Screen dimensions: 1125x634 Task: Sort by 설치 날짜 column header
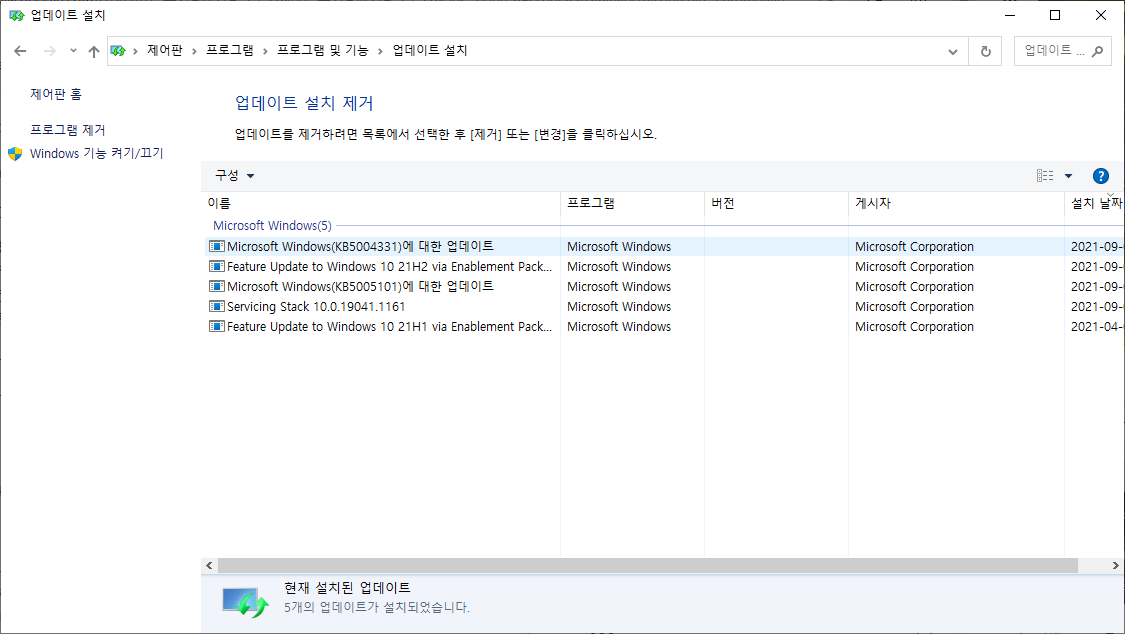point(1094,204)
